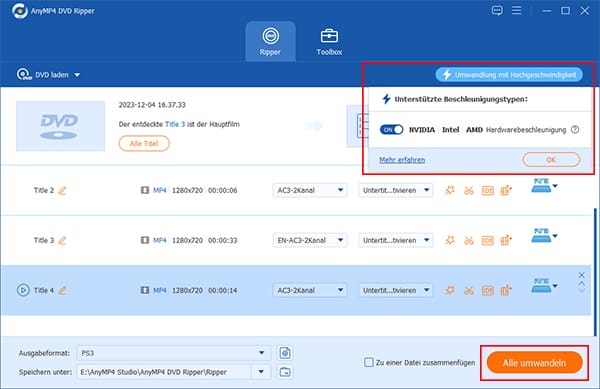Click the effects star icon for Title 4
Viewport: 600px width, 389px height.
pos(450,290)
